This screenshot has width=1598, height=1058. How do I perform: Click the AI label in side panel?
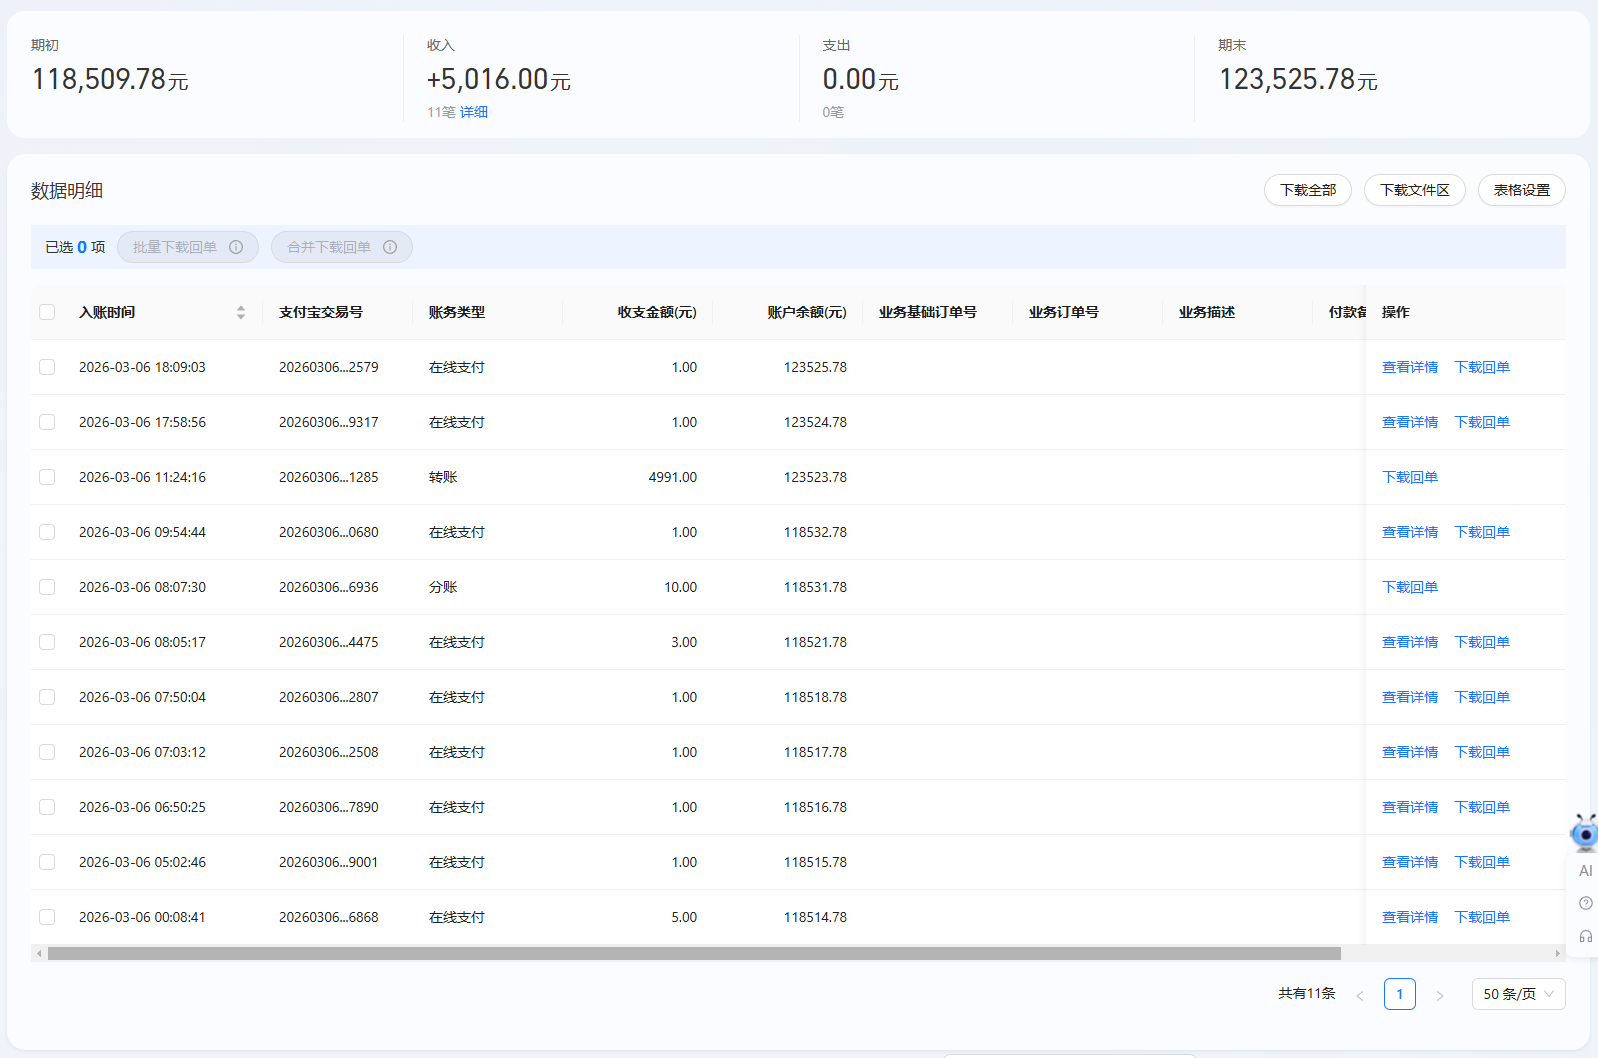pyautogui.click(x=1586, y=871)
